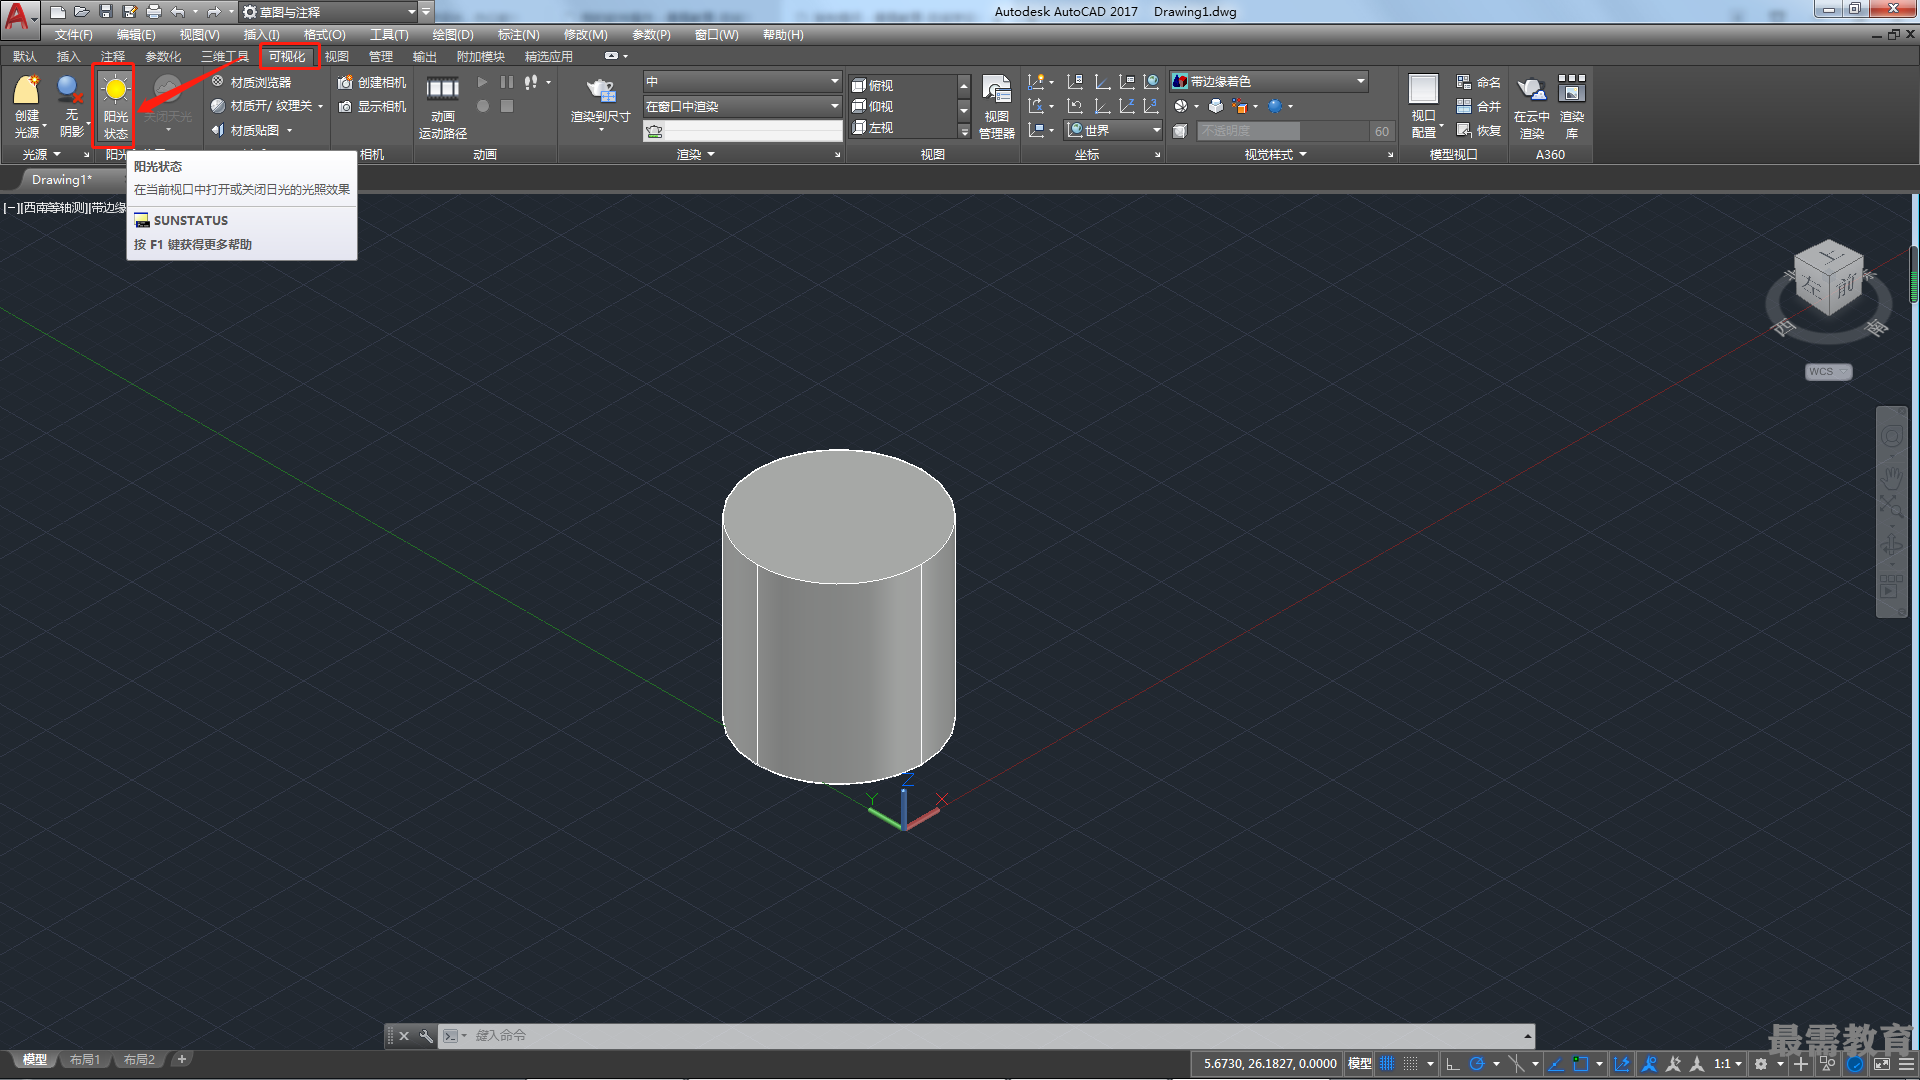Viewport: 1920px width, 1080px height.
Task: Click the Plot/Print quick-access icon
Action: point(154,12)
